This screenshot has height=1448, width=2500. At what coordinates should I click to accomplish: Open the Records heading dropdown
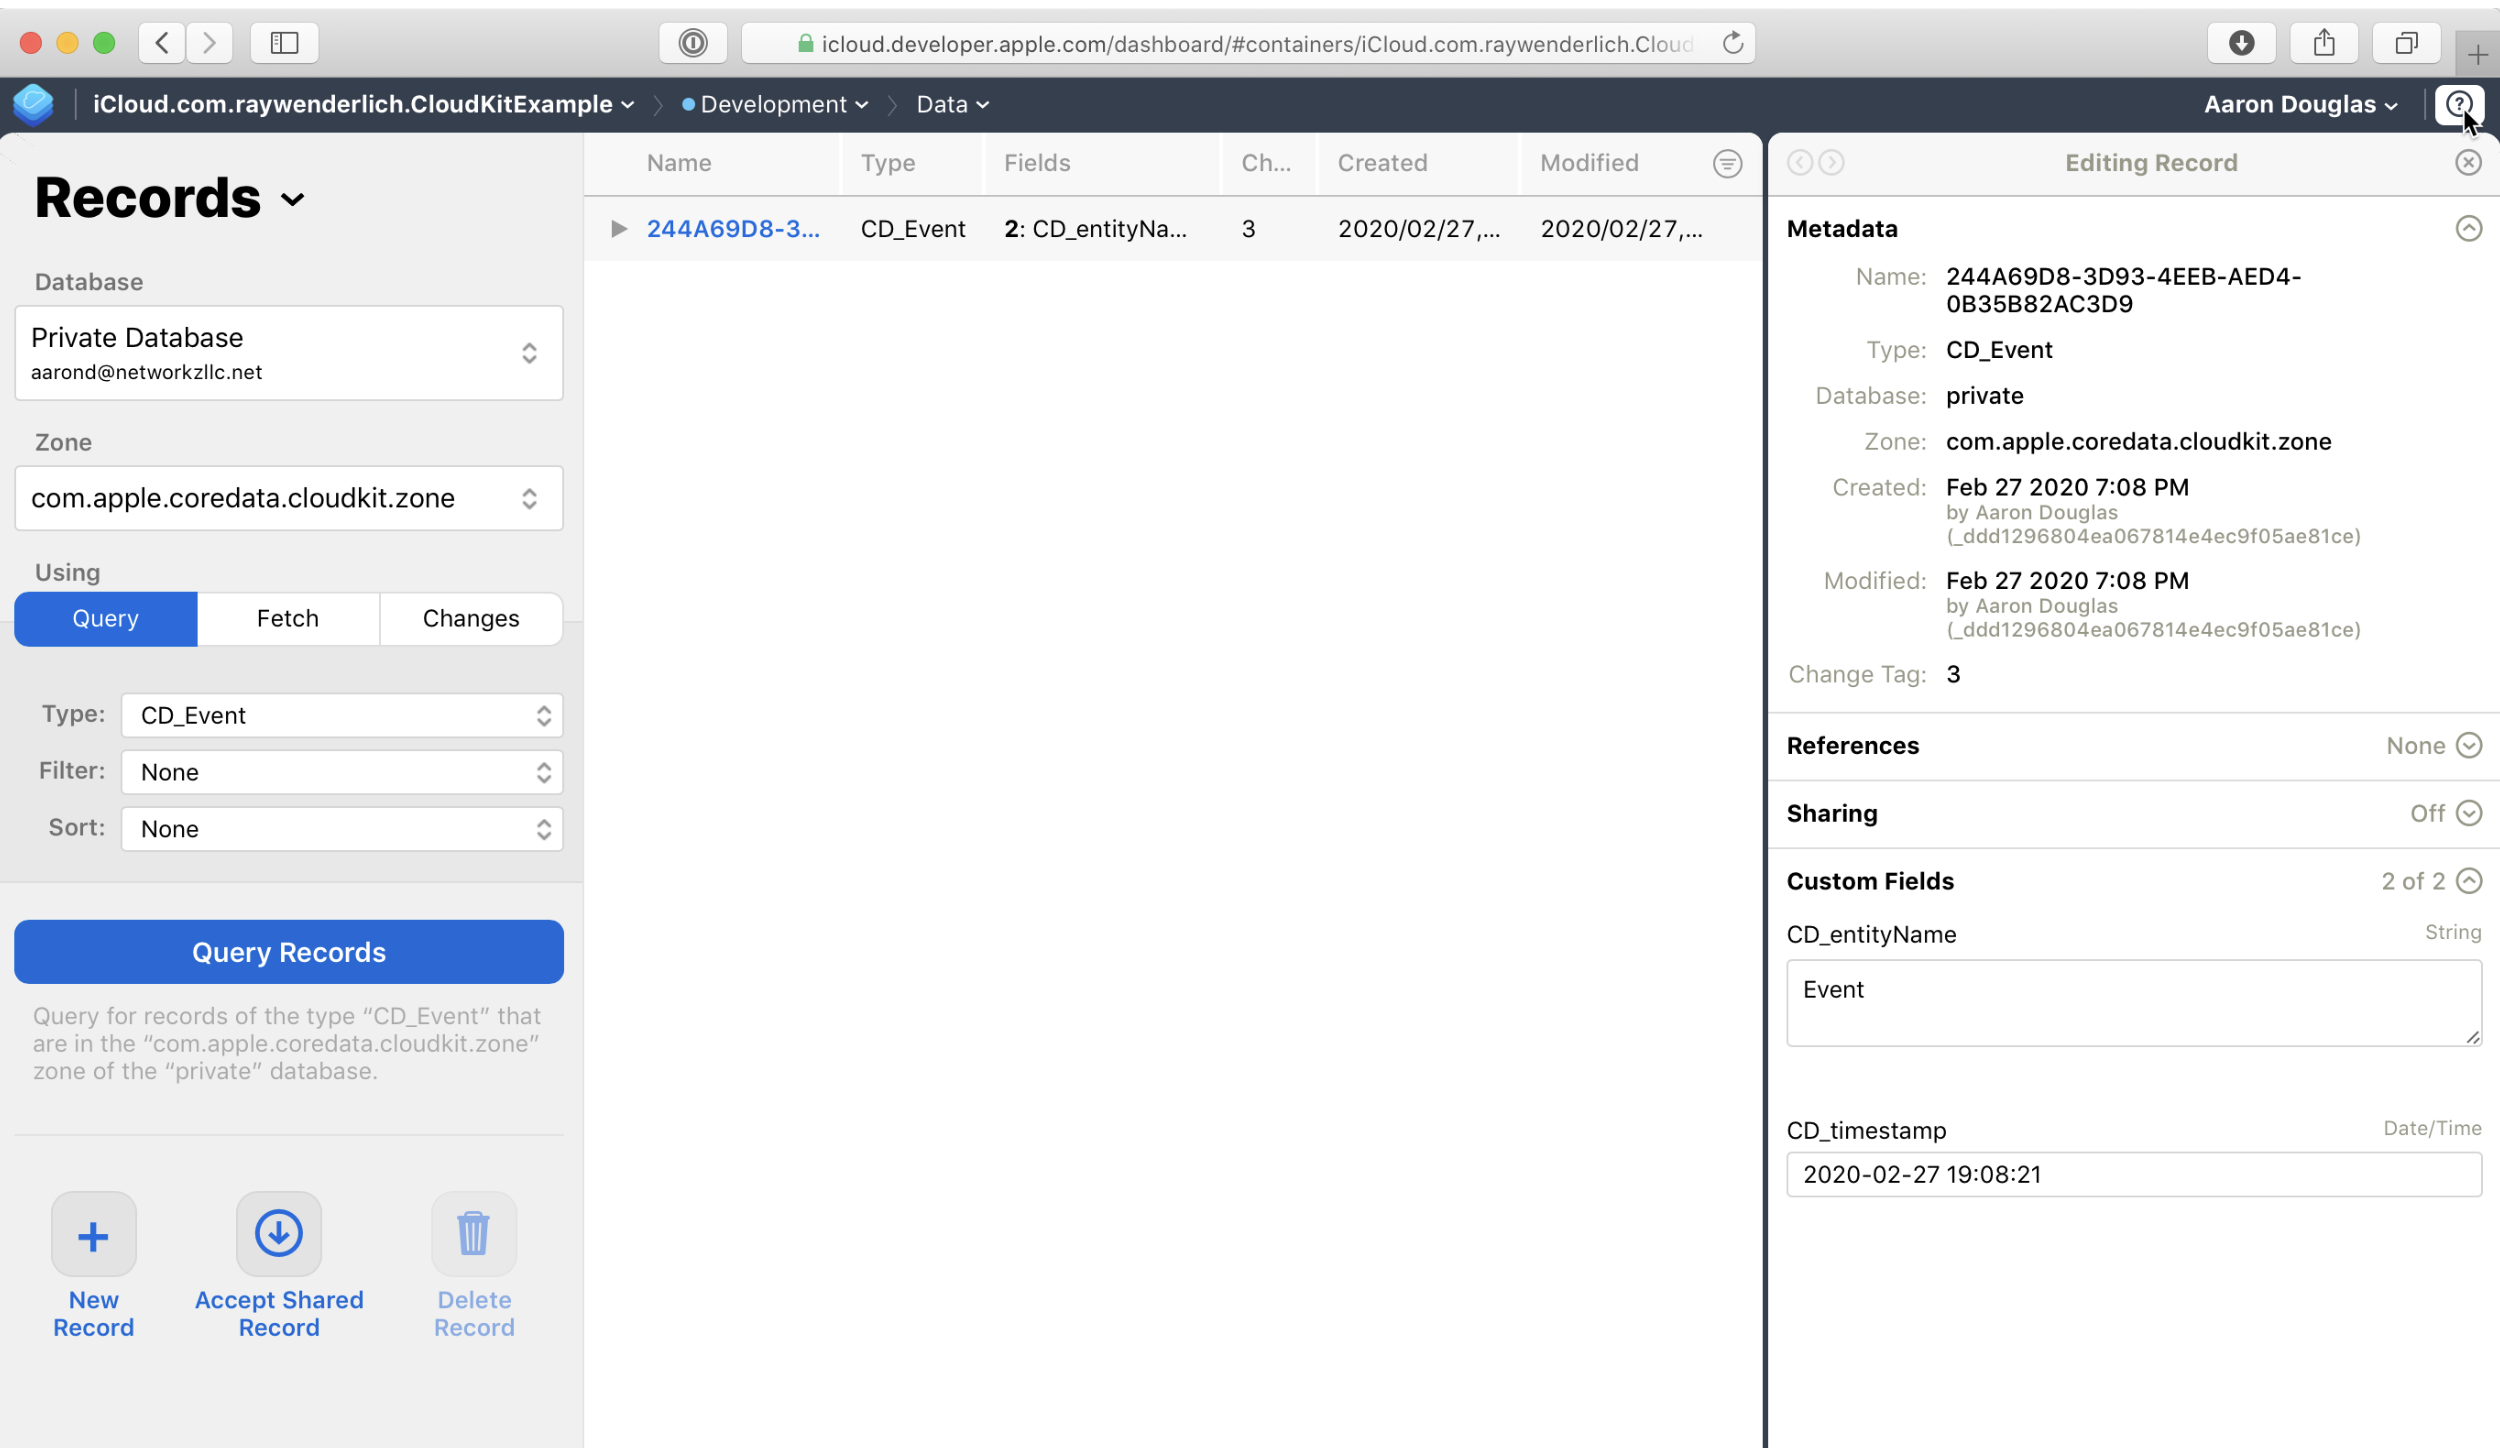169,198
